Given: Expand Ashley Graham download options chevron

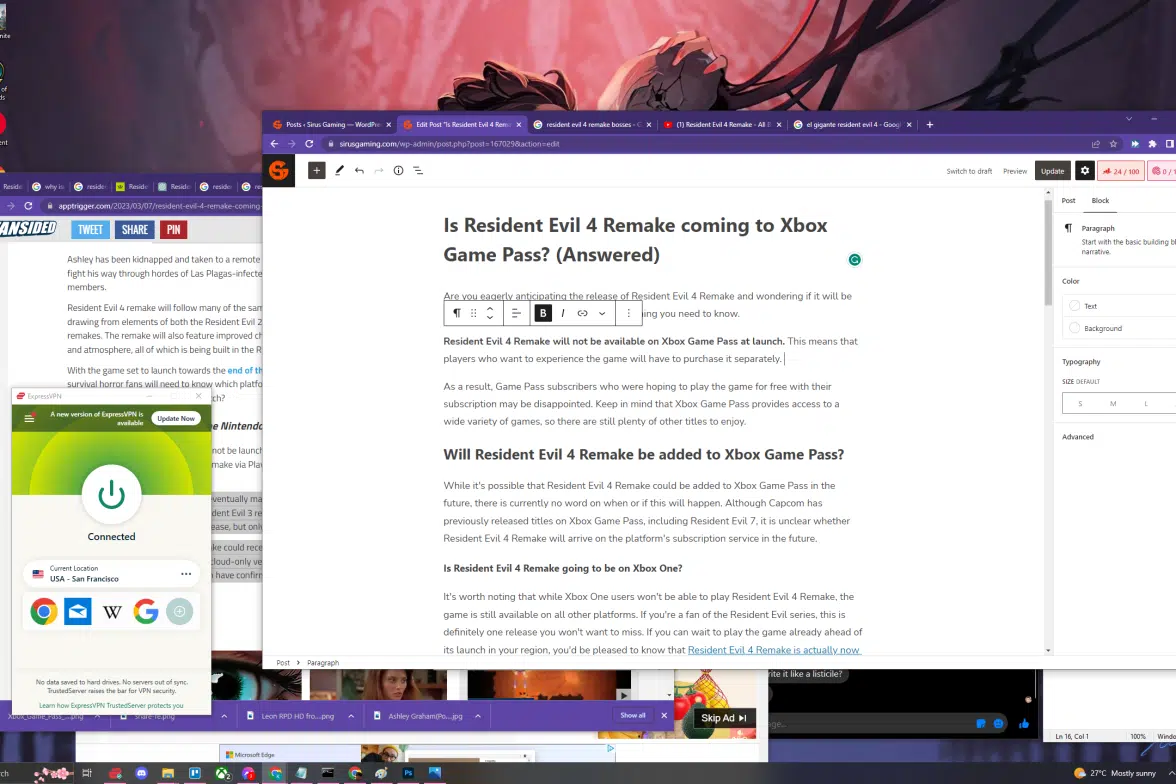Looking at the screenshot, I should pos(478,716).
